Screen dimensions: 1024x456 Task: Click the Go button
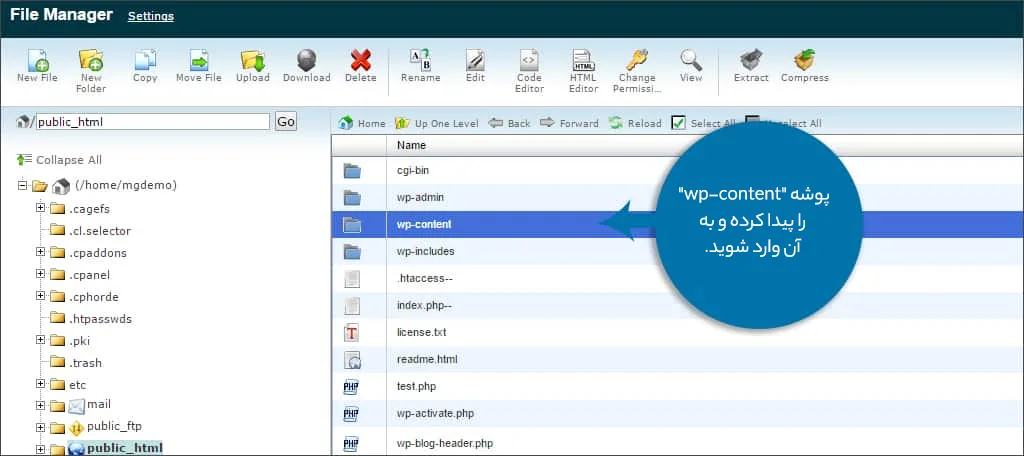285,121
